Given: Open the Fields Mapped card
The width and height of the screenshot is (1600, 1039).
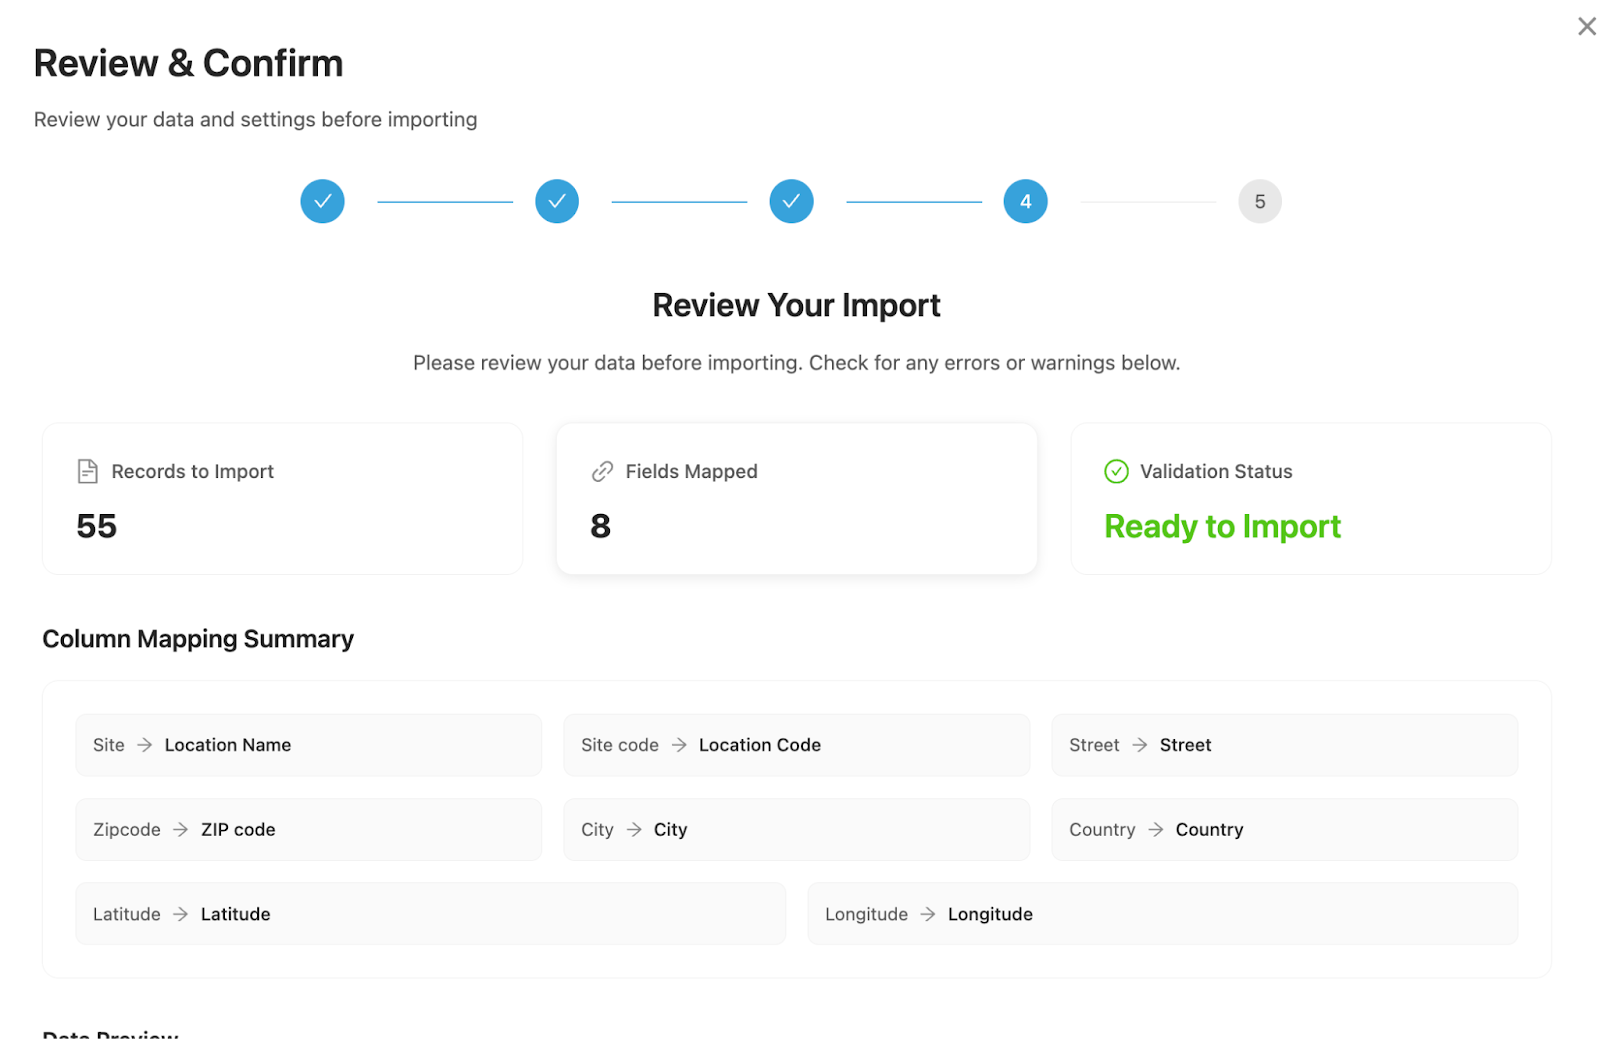Looking at the screenshot, I should coord(796,499).
